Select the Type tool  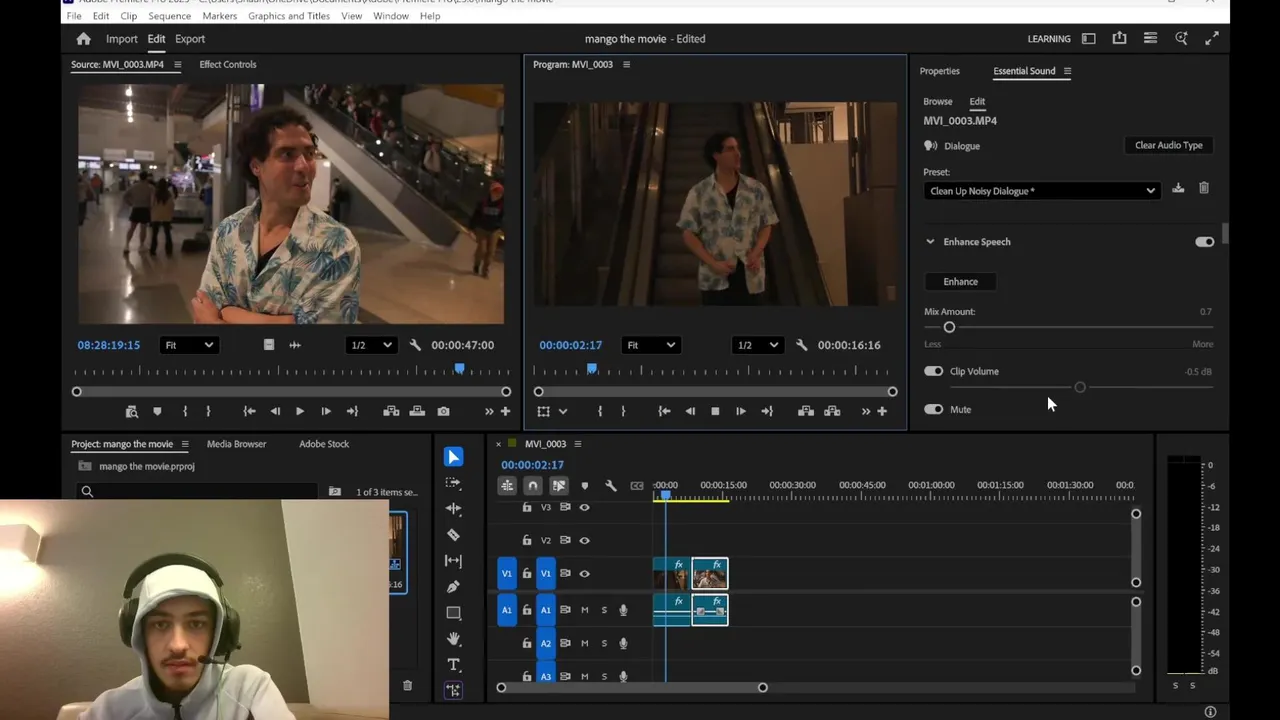[x=454, y=665]
